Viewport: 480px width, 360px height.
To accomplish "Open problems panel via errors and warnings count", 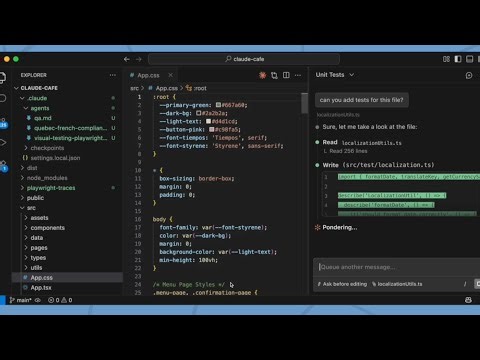I will tap(60, 300).
